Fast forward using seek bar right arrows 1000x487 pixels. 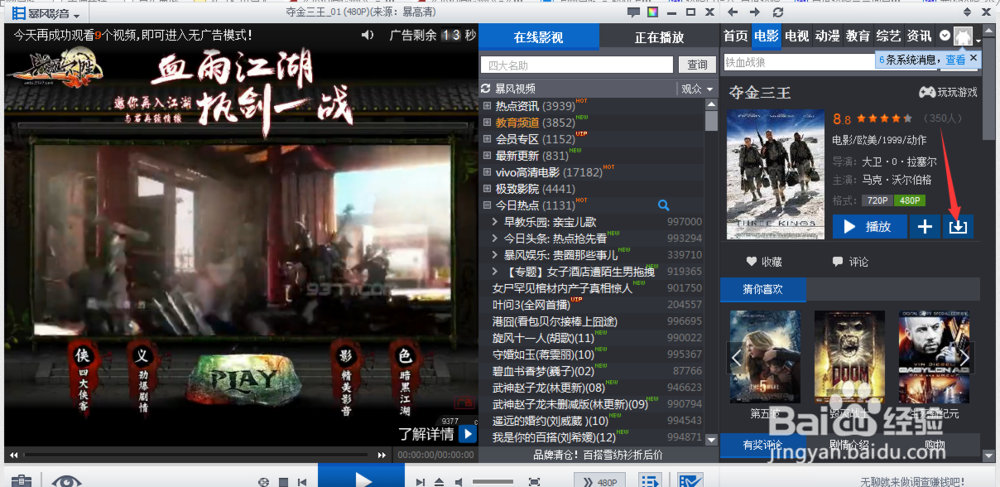[382, 455]
